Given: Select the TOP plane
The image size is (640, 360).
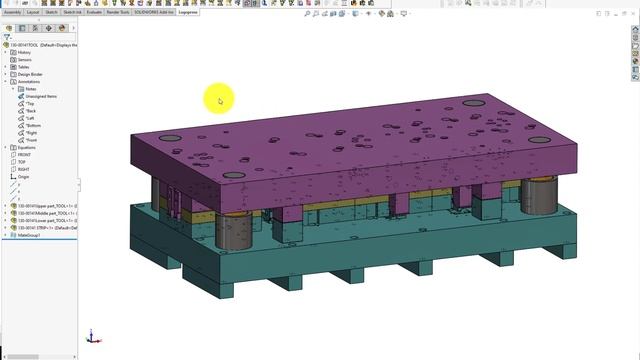Looking at the screenshot, I should click(18, 162).
